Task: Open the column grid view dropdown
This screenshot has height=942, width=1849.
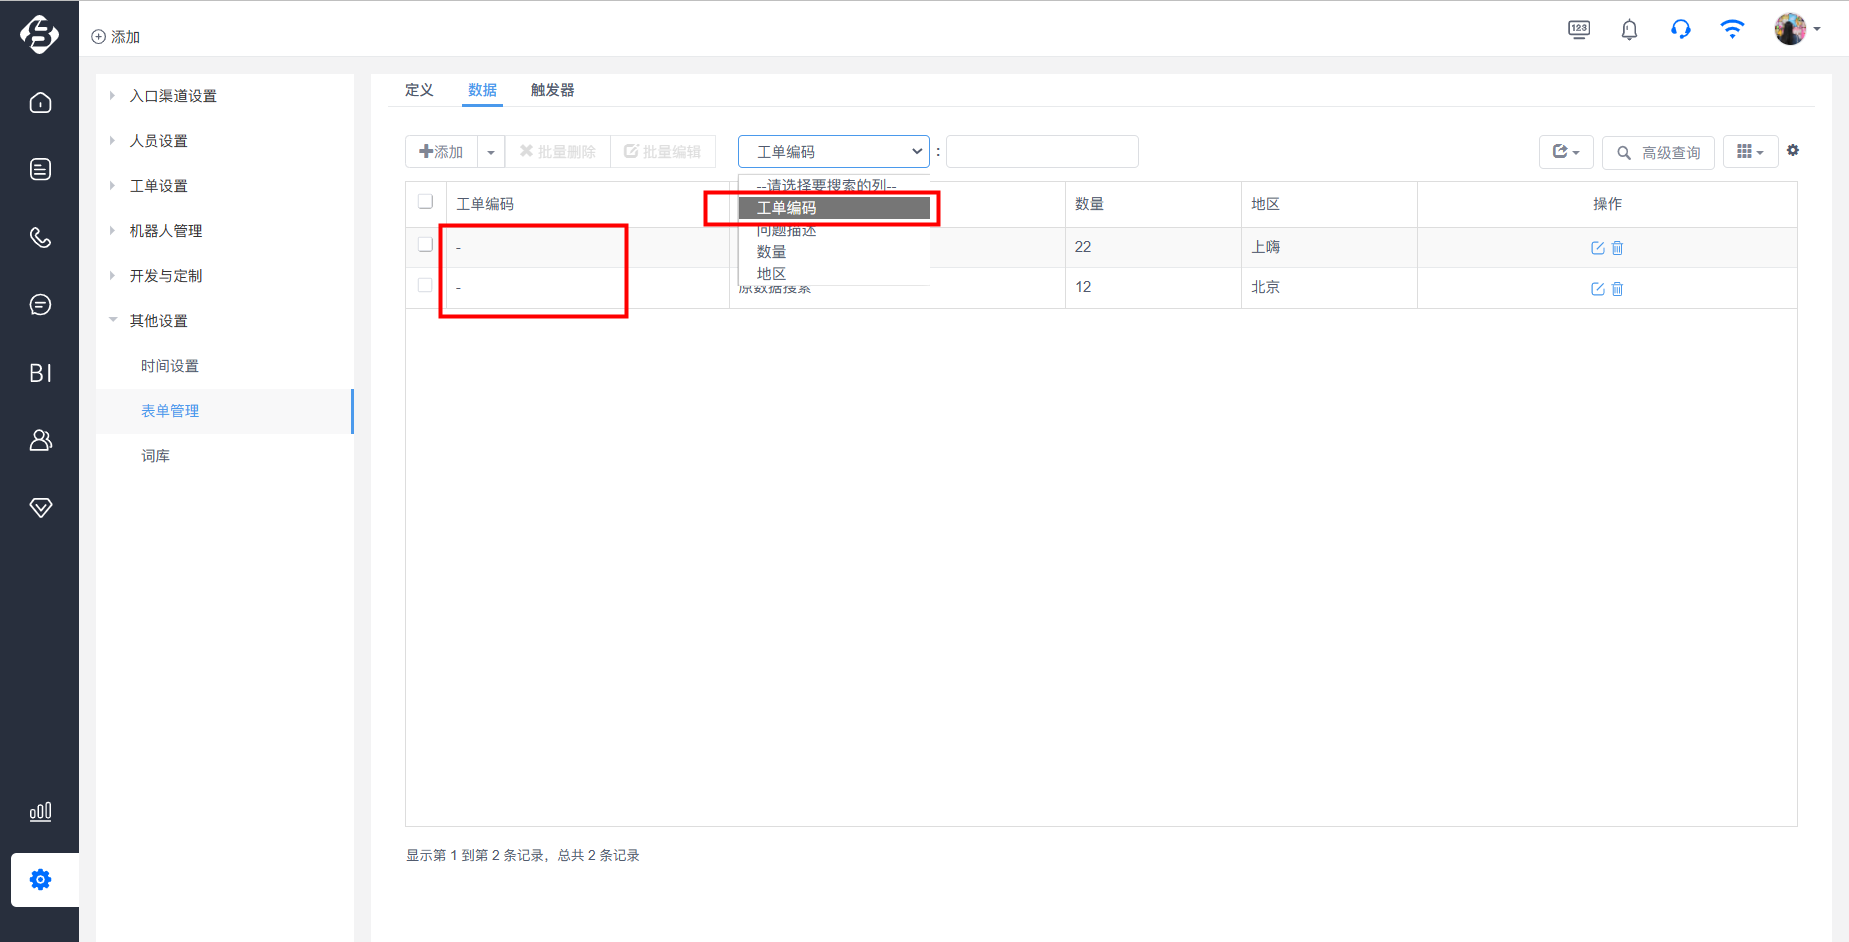Action: pos(1750,152)
